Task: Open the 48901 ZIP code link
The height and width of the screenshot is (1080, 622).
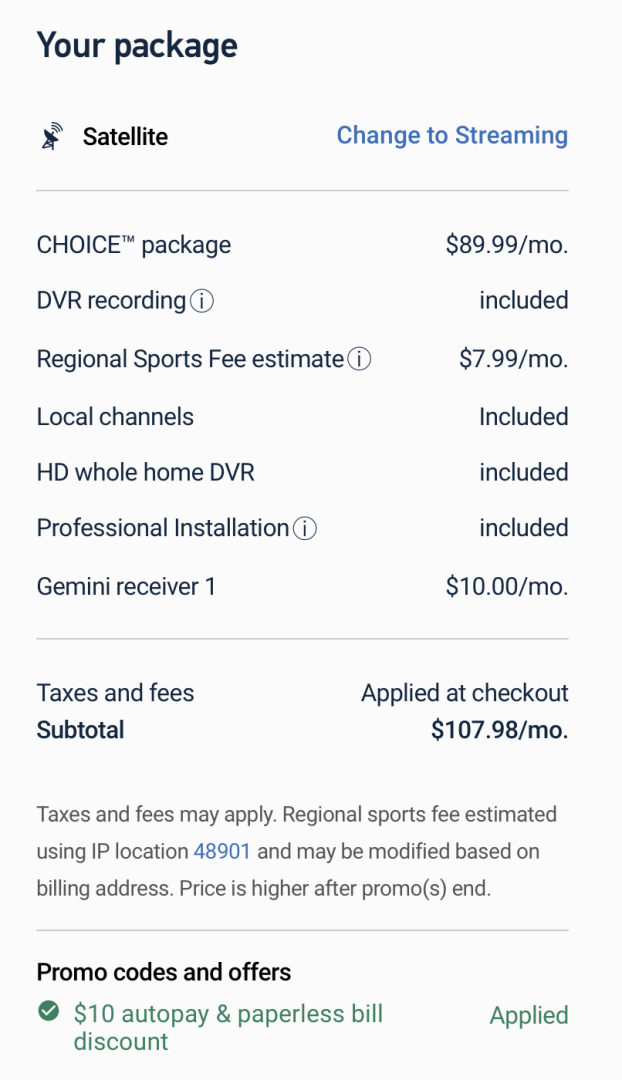Action: [222, 852]
